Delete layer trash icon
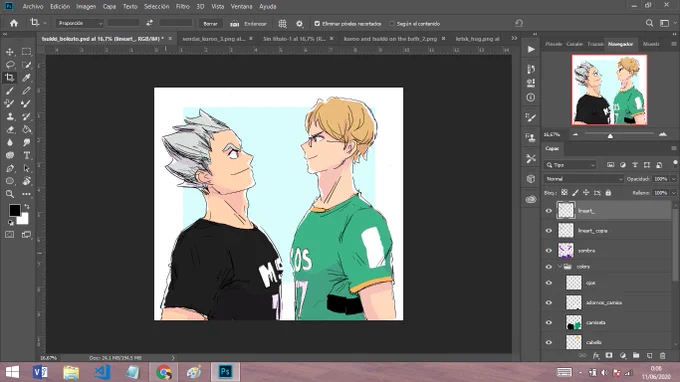 663,356
